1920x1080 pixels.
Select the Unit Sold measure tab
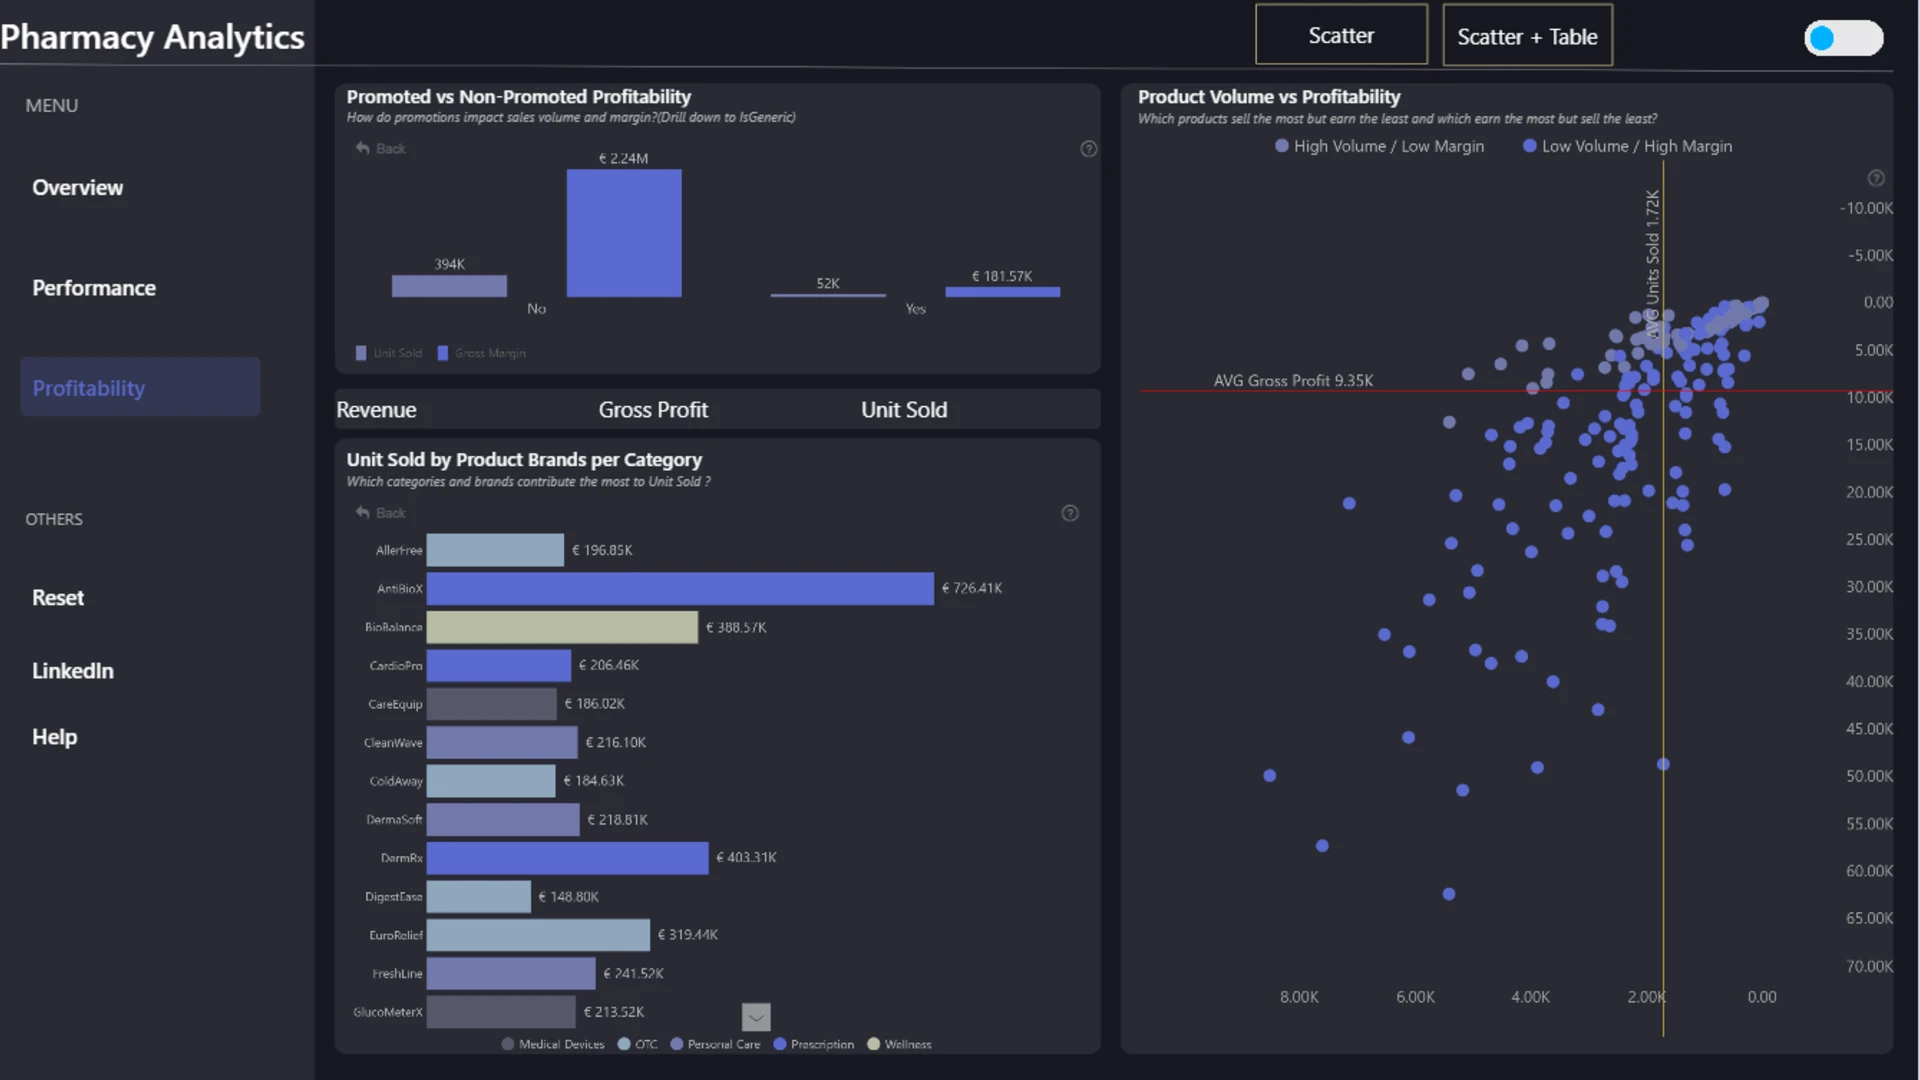pyautogui.click(x=904, y=410)
